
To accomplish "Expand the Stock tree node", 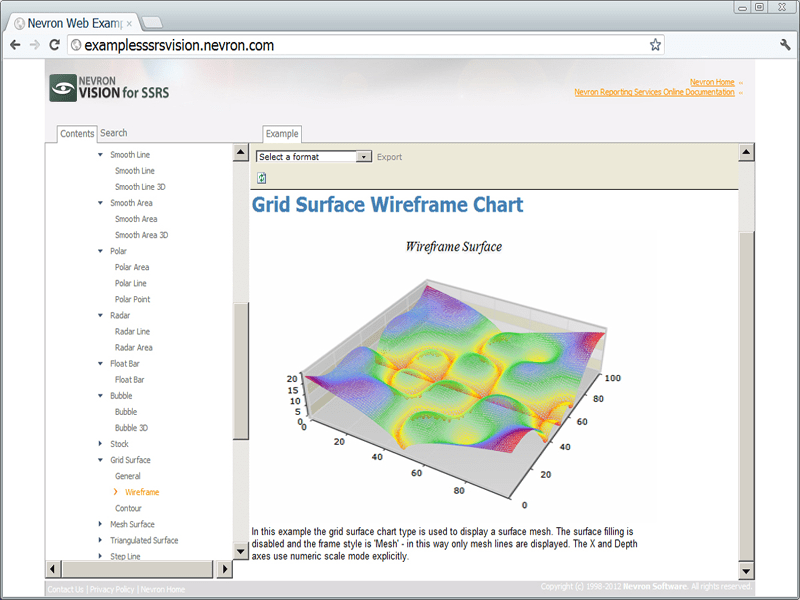I will tap(100, 444).
